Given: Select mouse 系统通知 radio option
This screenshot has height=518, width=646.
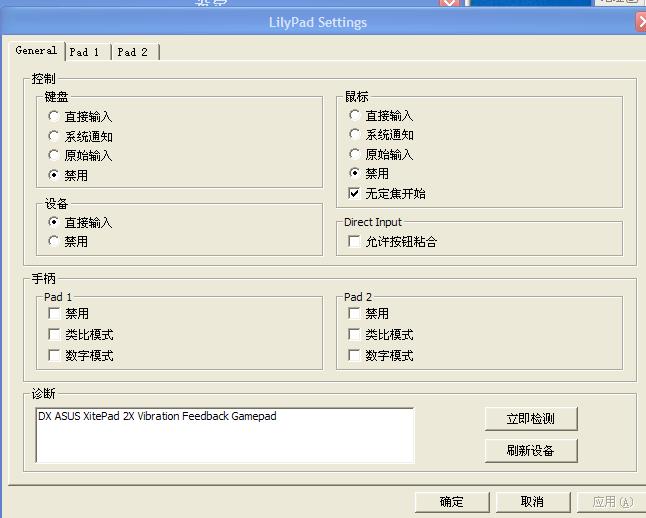Looking at the screenshot, I should tap(355, 135).
